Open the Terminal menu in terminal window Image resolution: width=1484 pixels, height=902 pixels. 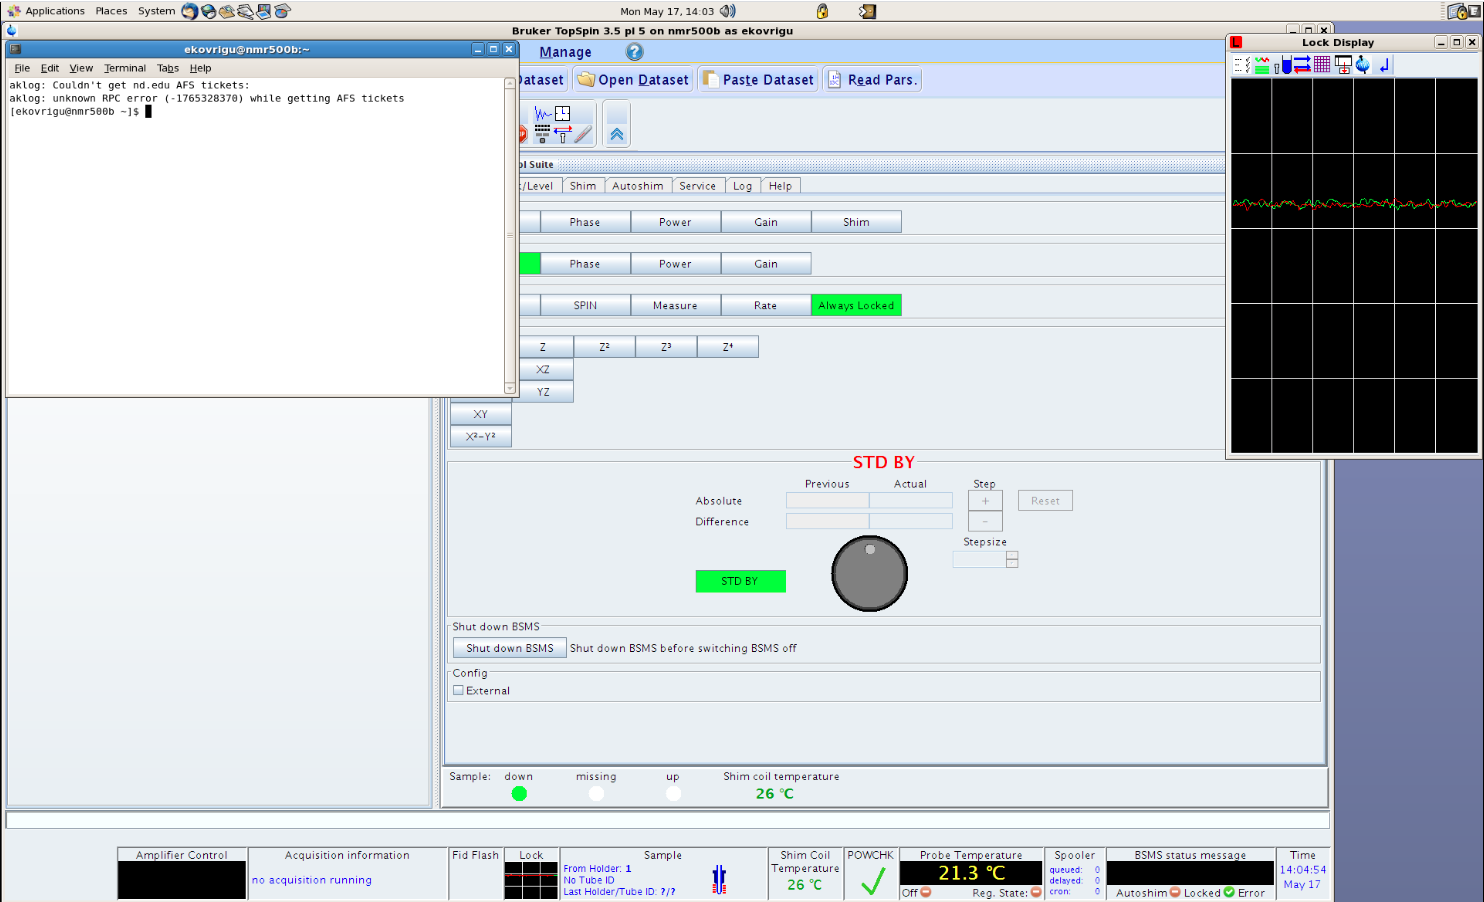(x=125, y=68)
